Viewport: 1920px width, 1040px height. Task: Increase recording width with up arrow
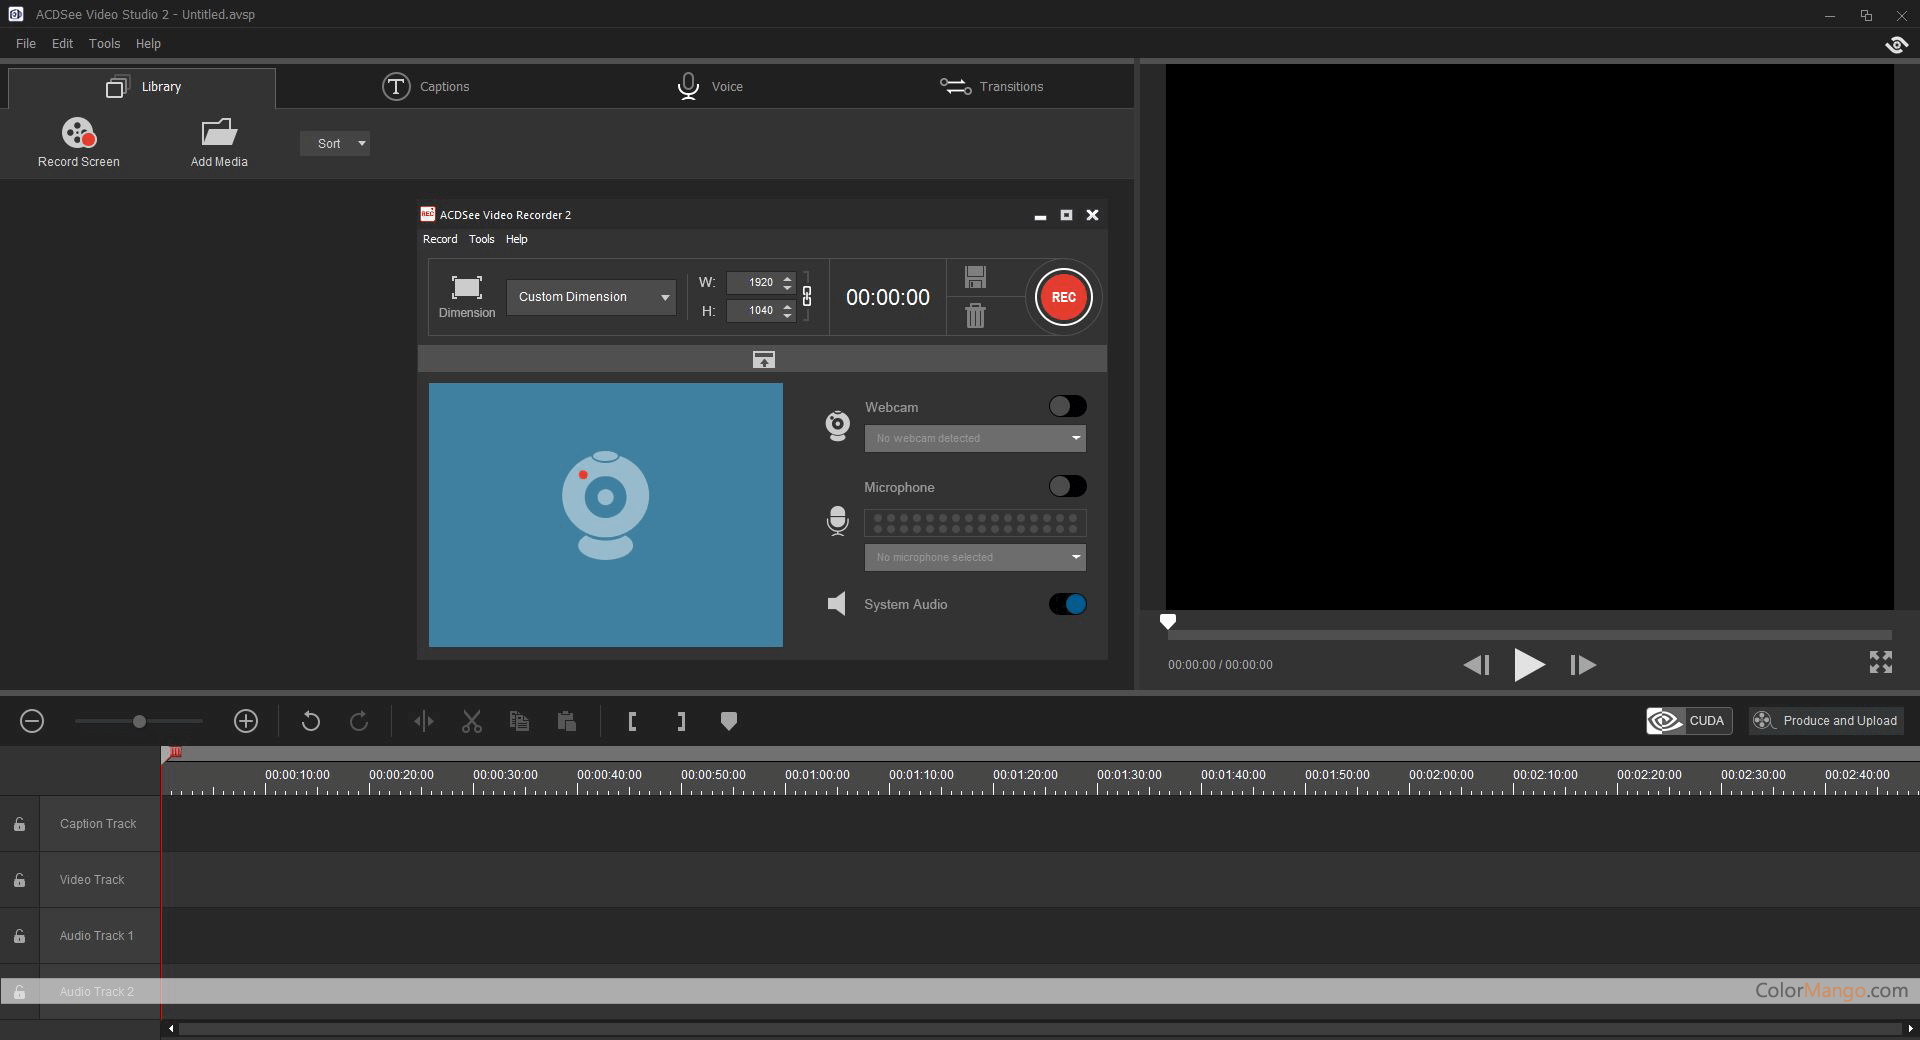(788, 277)
